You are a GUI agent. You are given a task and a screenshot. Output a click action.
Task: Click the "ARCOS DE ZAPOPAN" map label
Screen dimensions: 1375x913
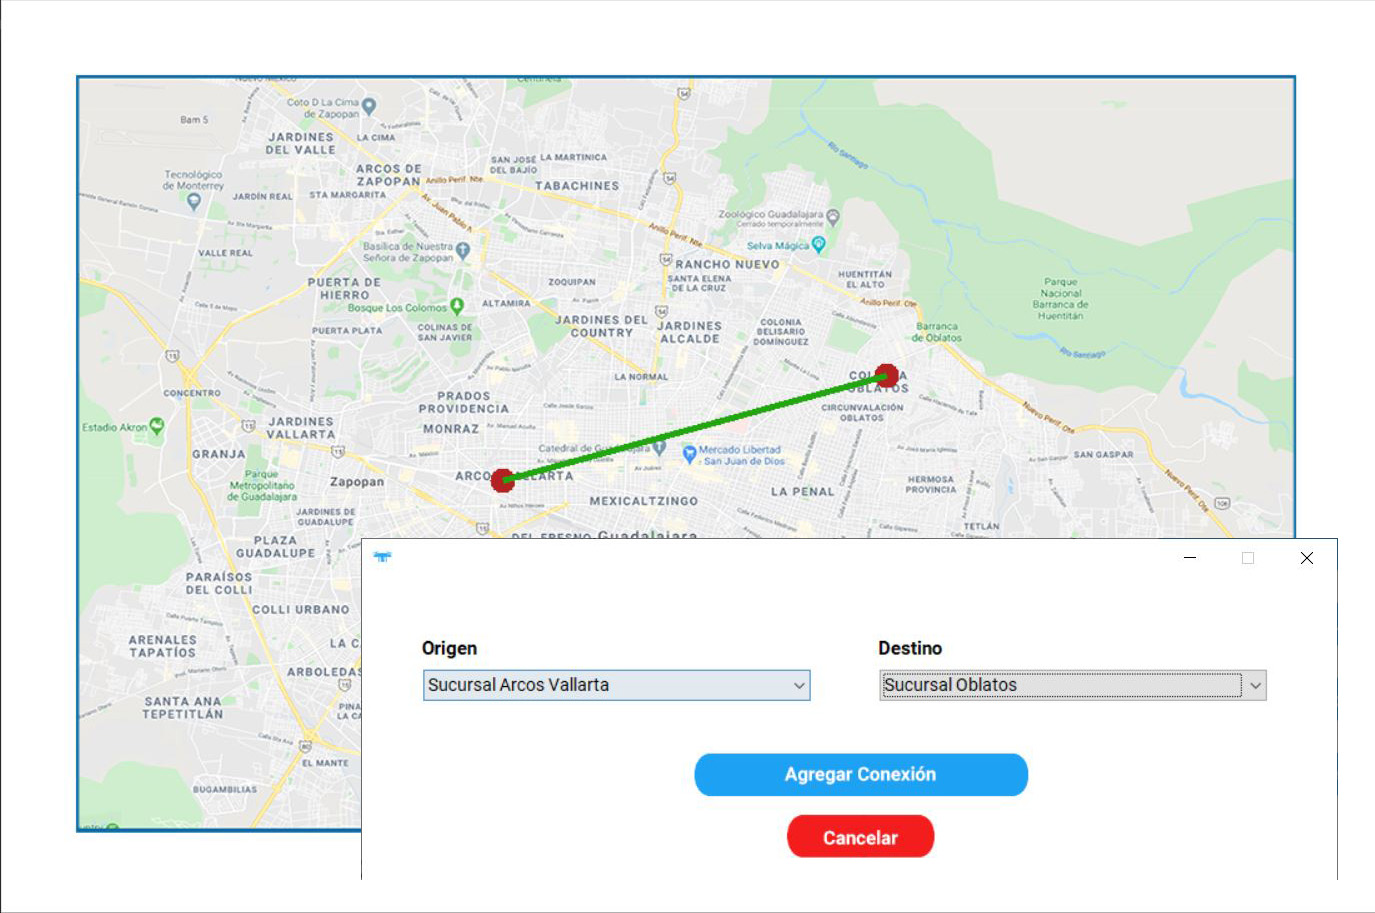(x=388, y=175)
